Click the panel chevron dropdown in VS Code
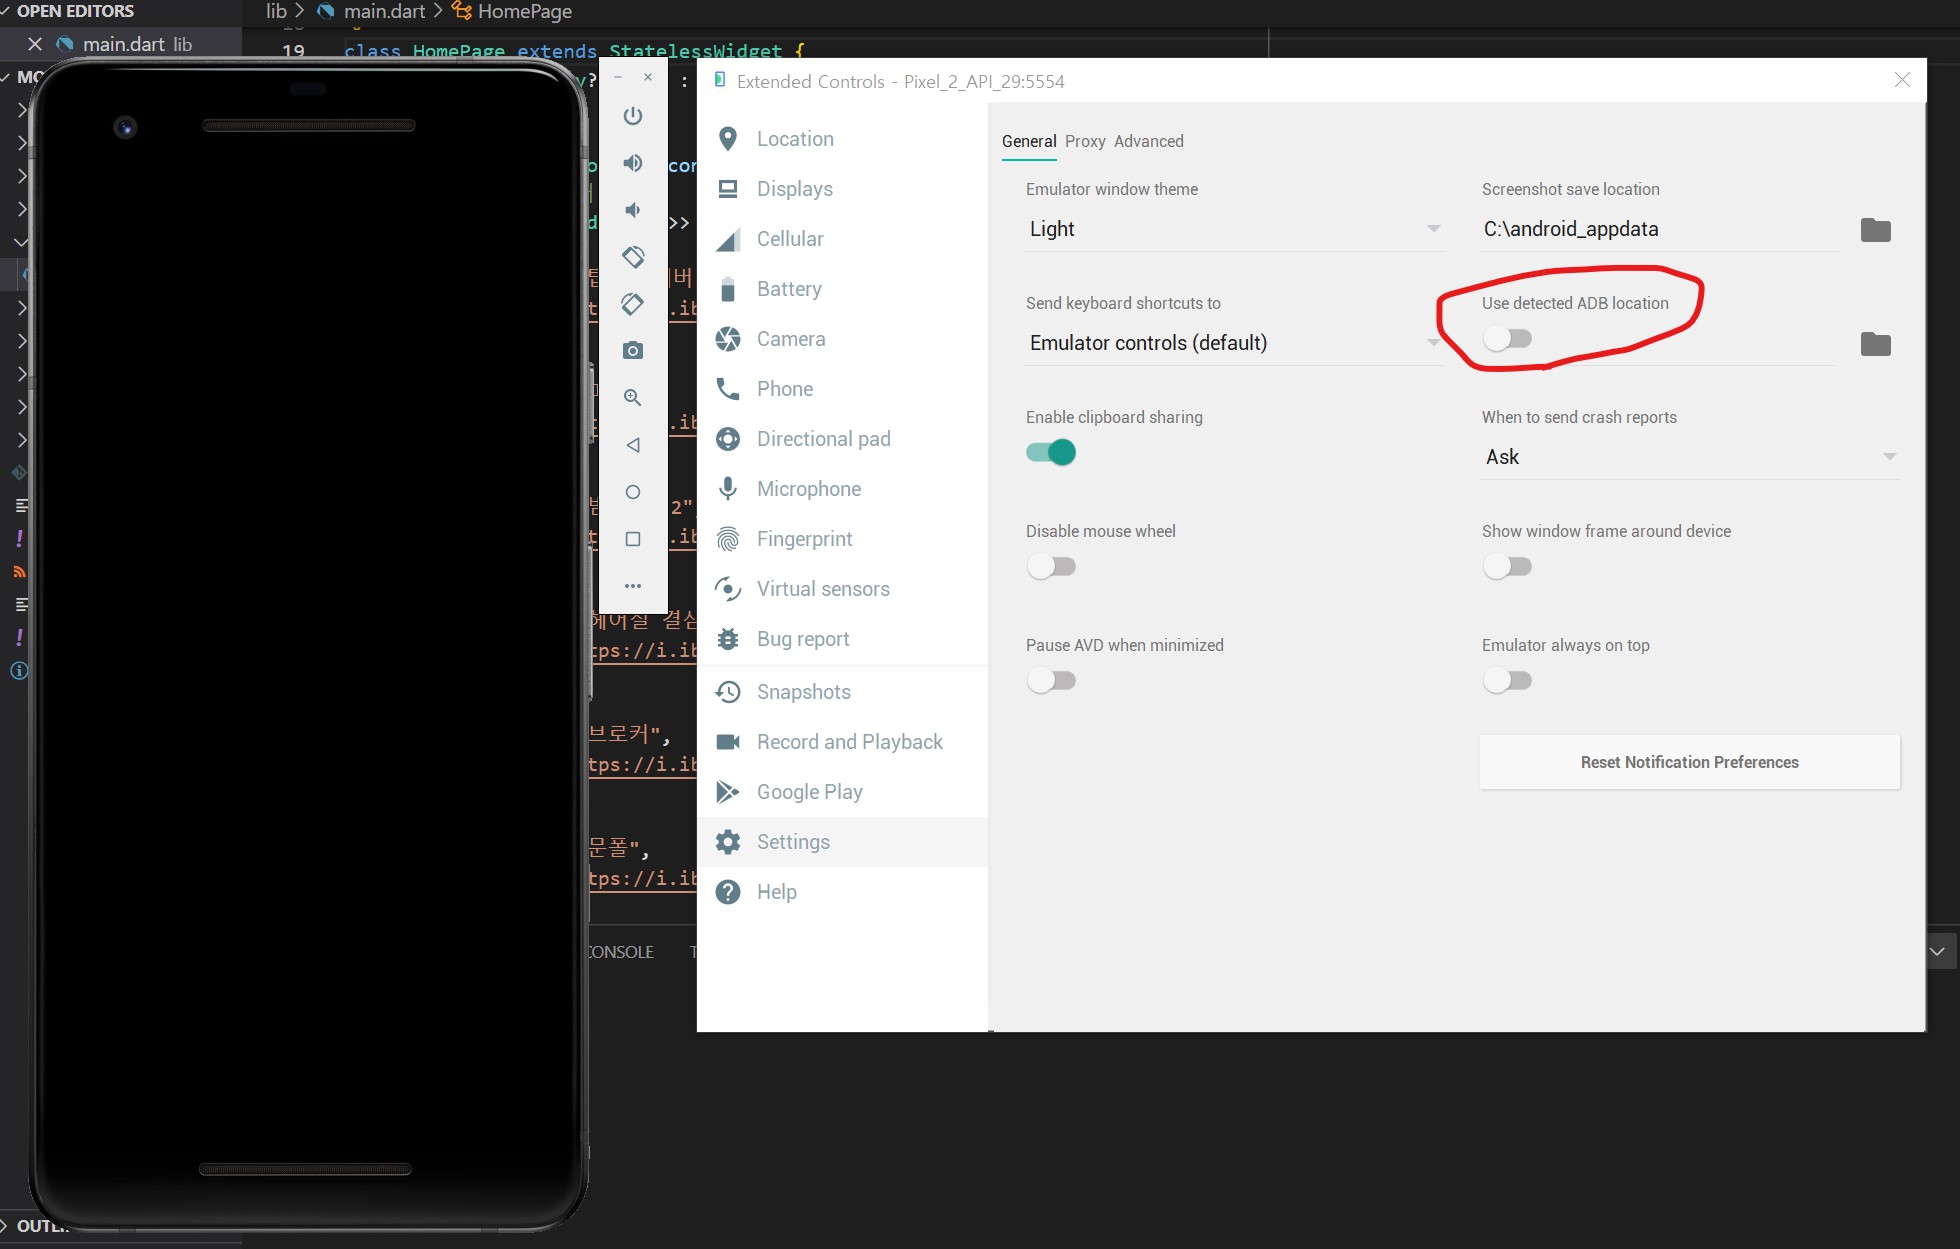 coord(1937,951)
